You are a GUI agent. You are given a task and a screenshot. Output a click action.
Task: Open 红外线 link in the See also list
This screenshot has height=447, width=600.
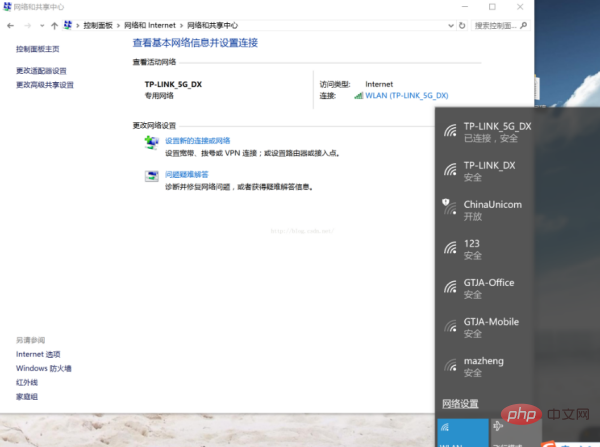[x=27, y=383]
